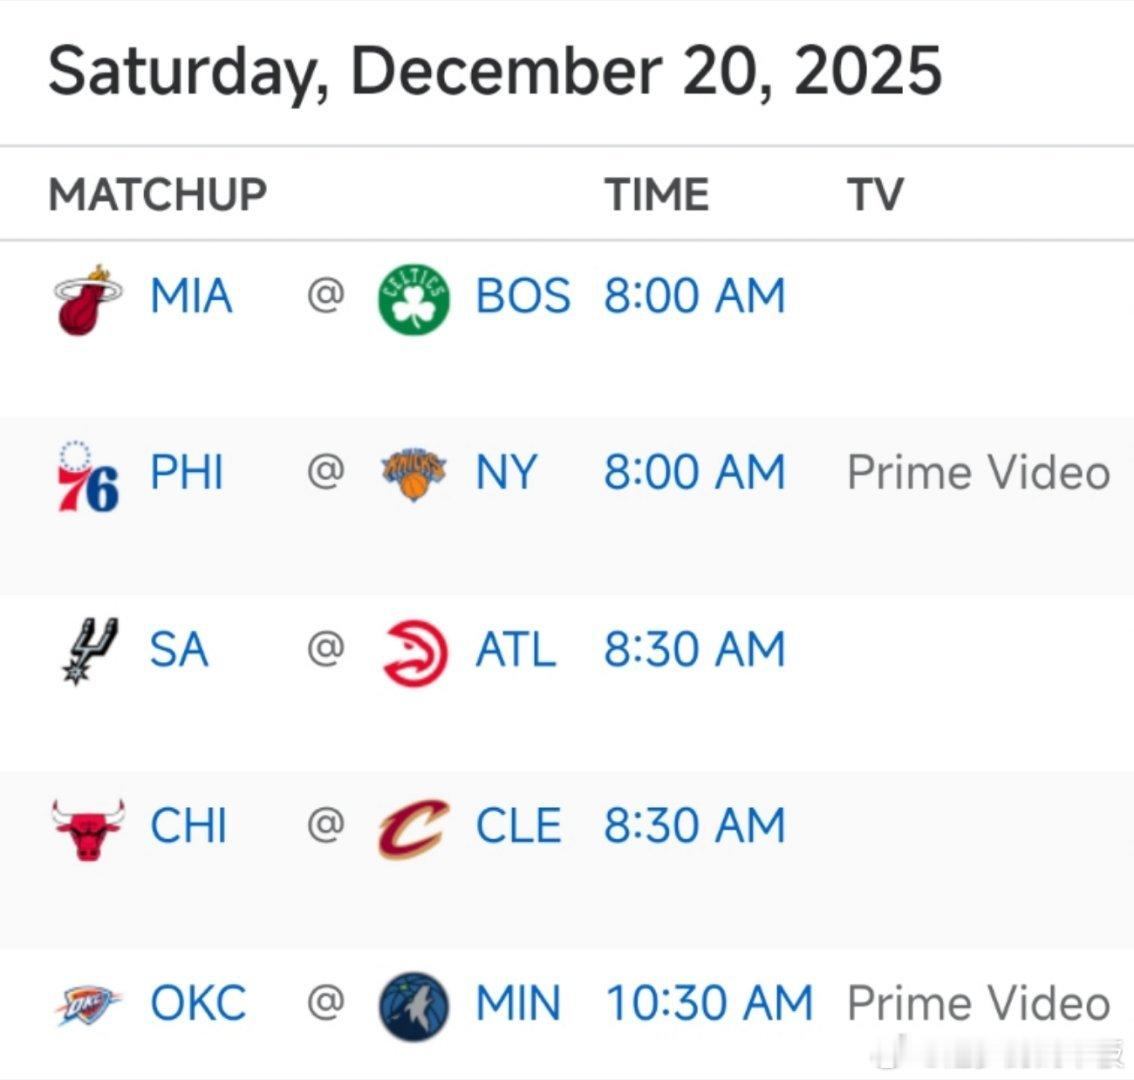Select the PHI team link
Viewport: 1134px width, 1080px height.
(x=186, y=473)
